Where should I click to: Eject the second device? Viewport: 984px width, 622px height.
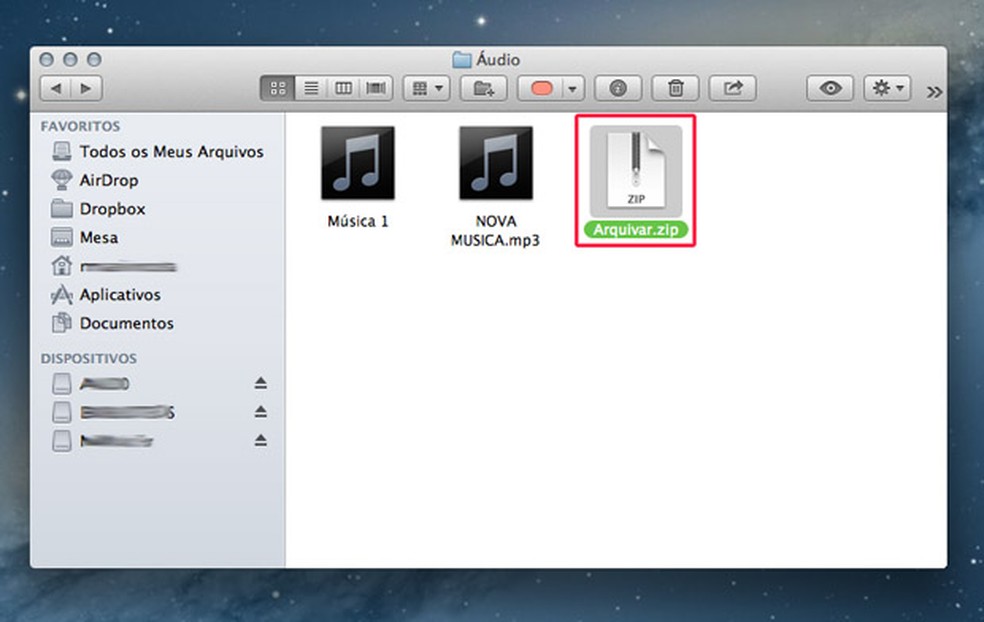pos(260,412)
